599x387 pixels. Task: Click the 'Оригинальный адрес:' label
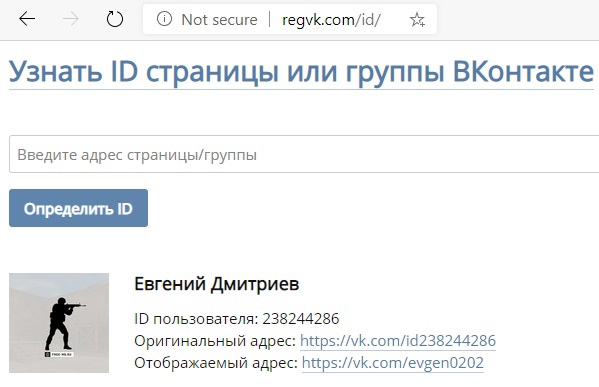tap(215, 341)
